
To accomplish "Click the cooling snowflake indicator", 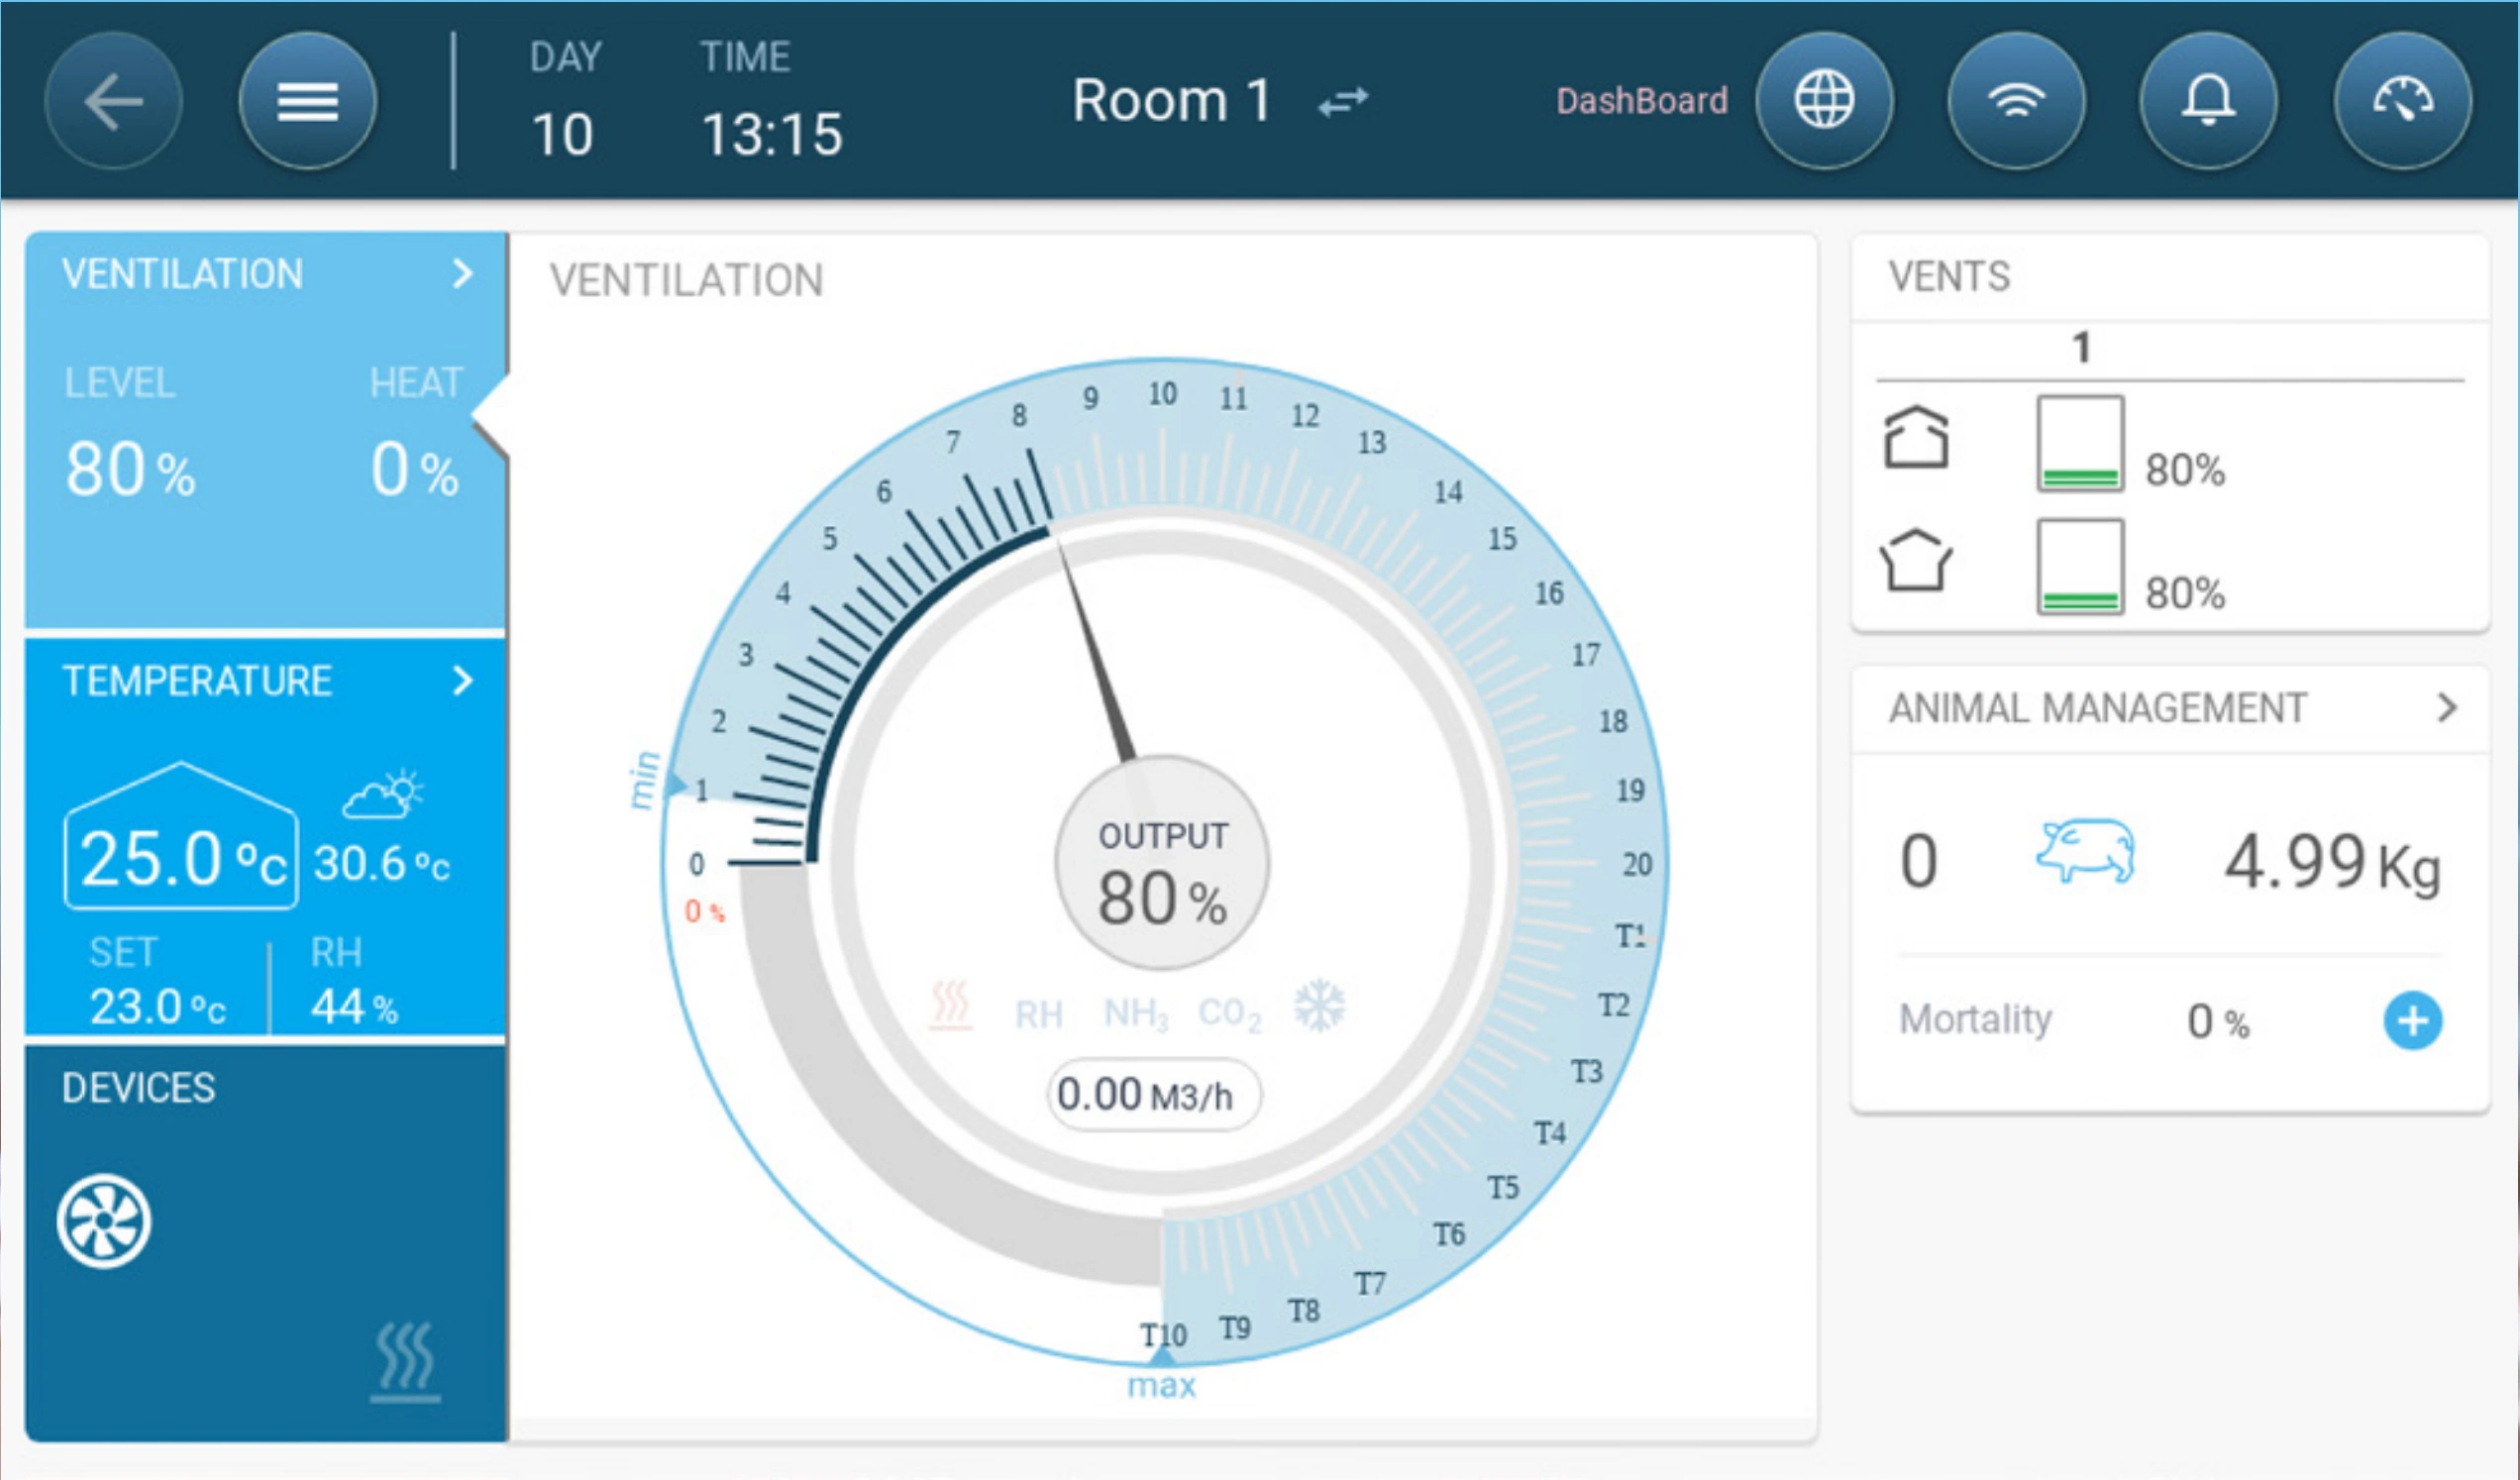I will 1320,1006.
